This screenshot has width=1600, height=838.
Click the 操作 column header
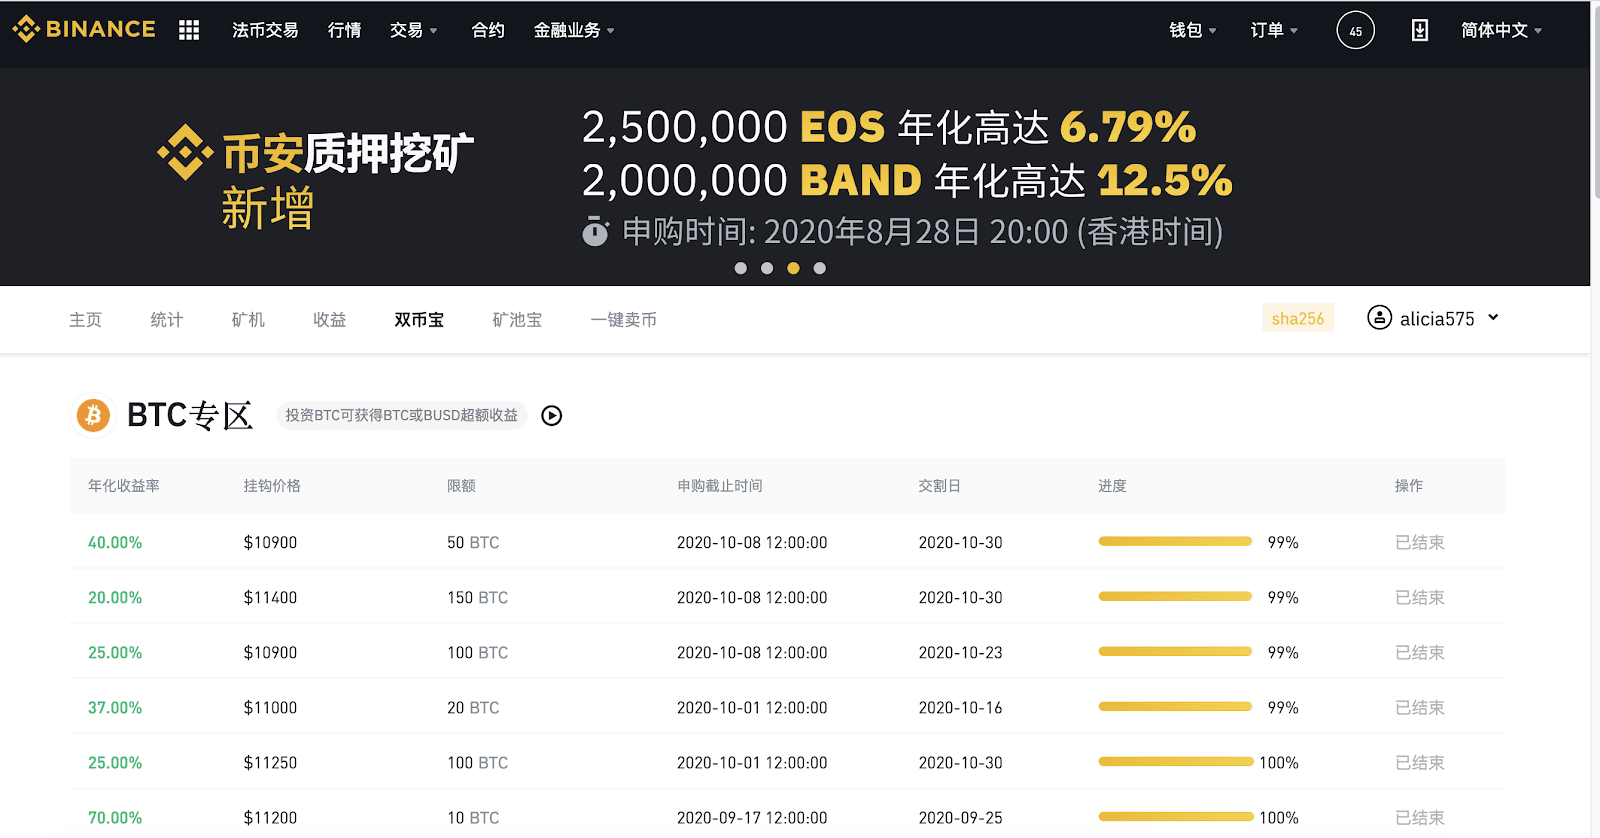1409,486
